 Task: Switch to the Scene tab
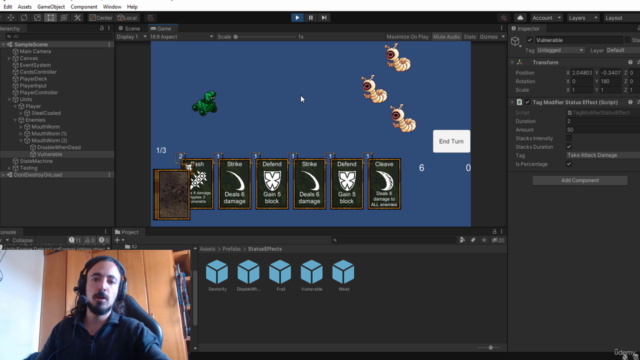pyautogui.click(x=129, y=29)
